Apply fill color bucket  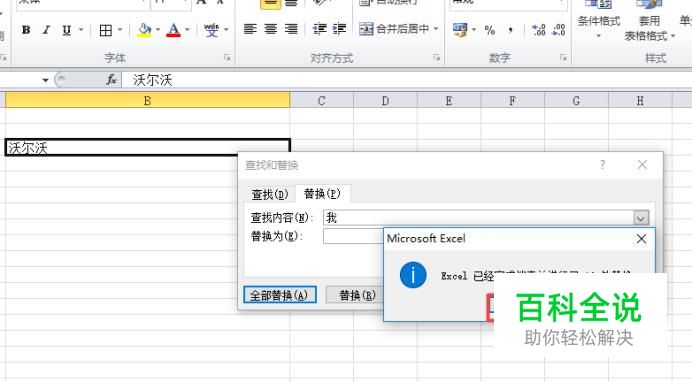point(144,30)
